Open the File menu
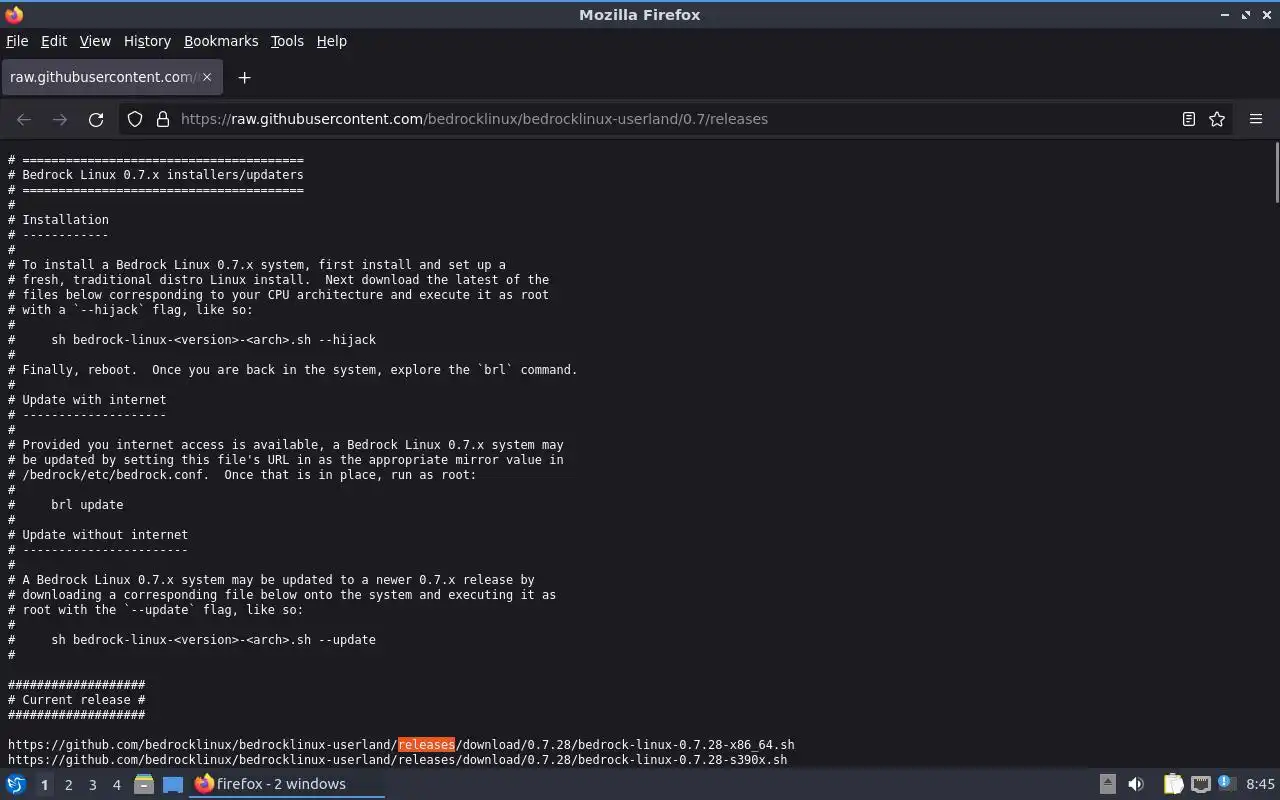 tap(17, 41)
